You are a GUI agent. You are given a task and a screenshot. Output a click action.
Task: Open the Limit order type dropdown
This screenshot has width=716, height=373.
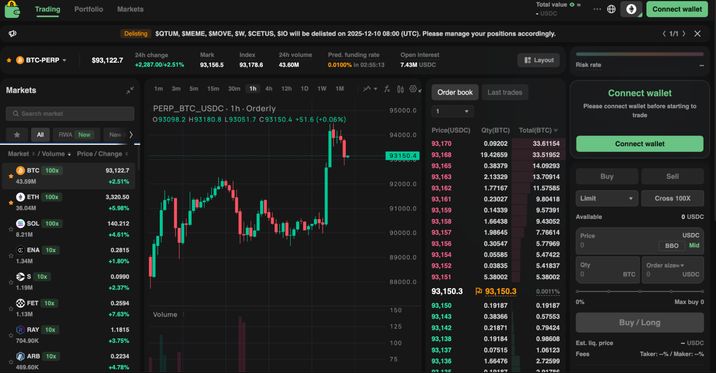click(x=606, y=198)
